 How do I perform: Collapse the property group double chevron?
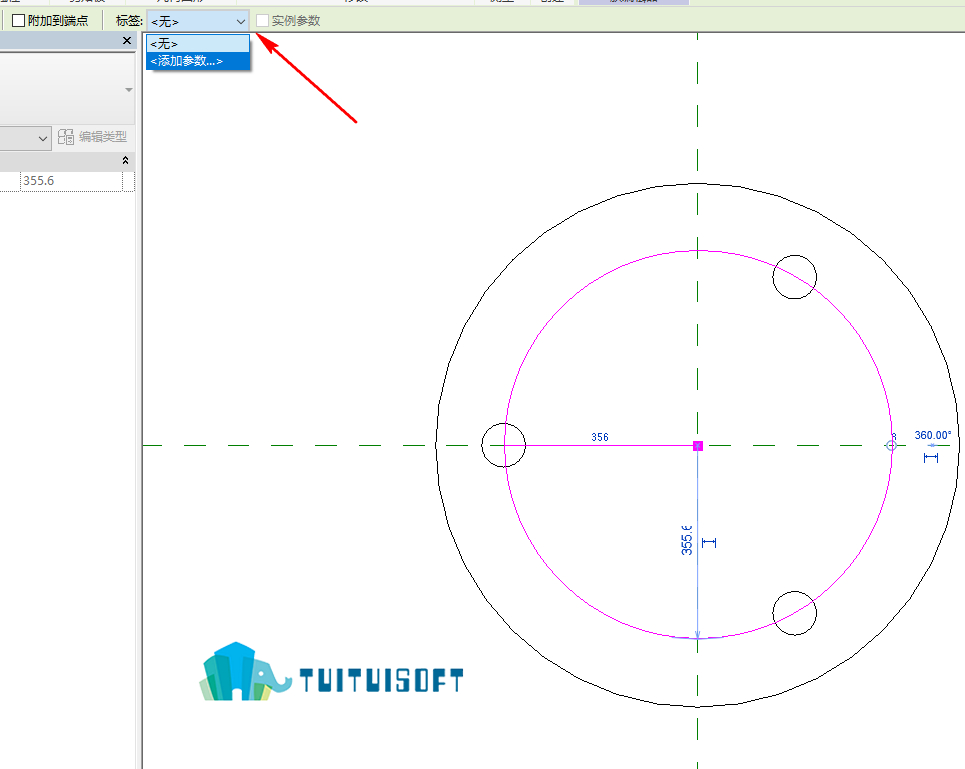click(126, 161)
